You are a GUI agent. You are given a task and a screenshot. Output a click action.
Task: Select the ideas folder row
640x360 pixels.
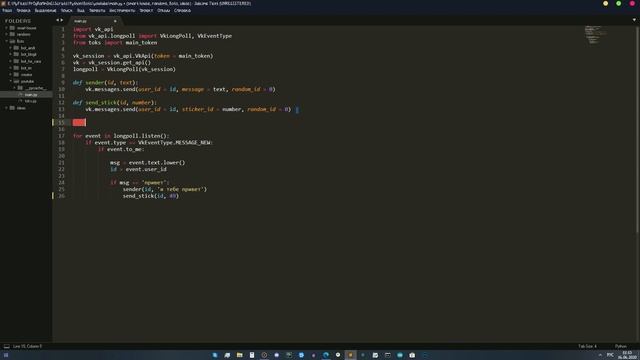click(x=26, y=108)
